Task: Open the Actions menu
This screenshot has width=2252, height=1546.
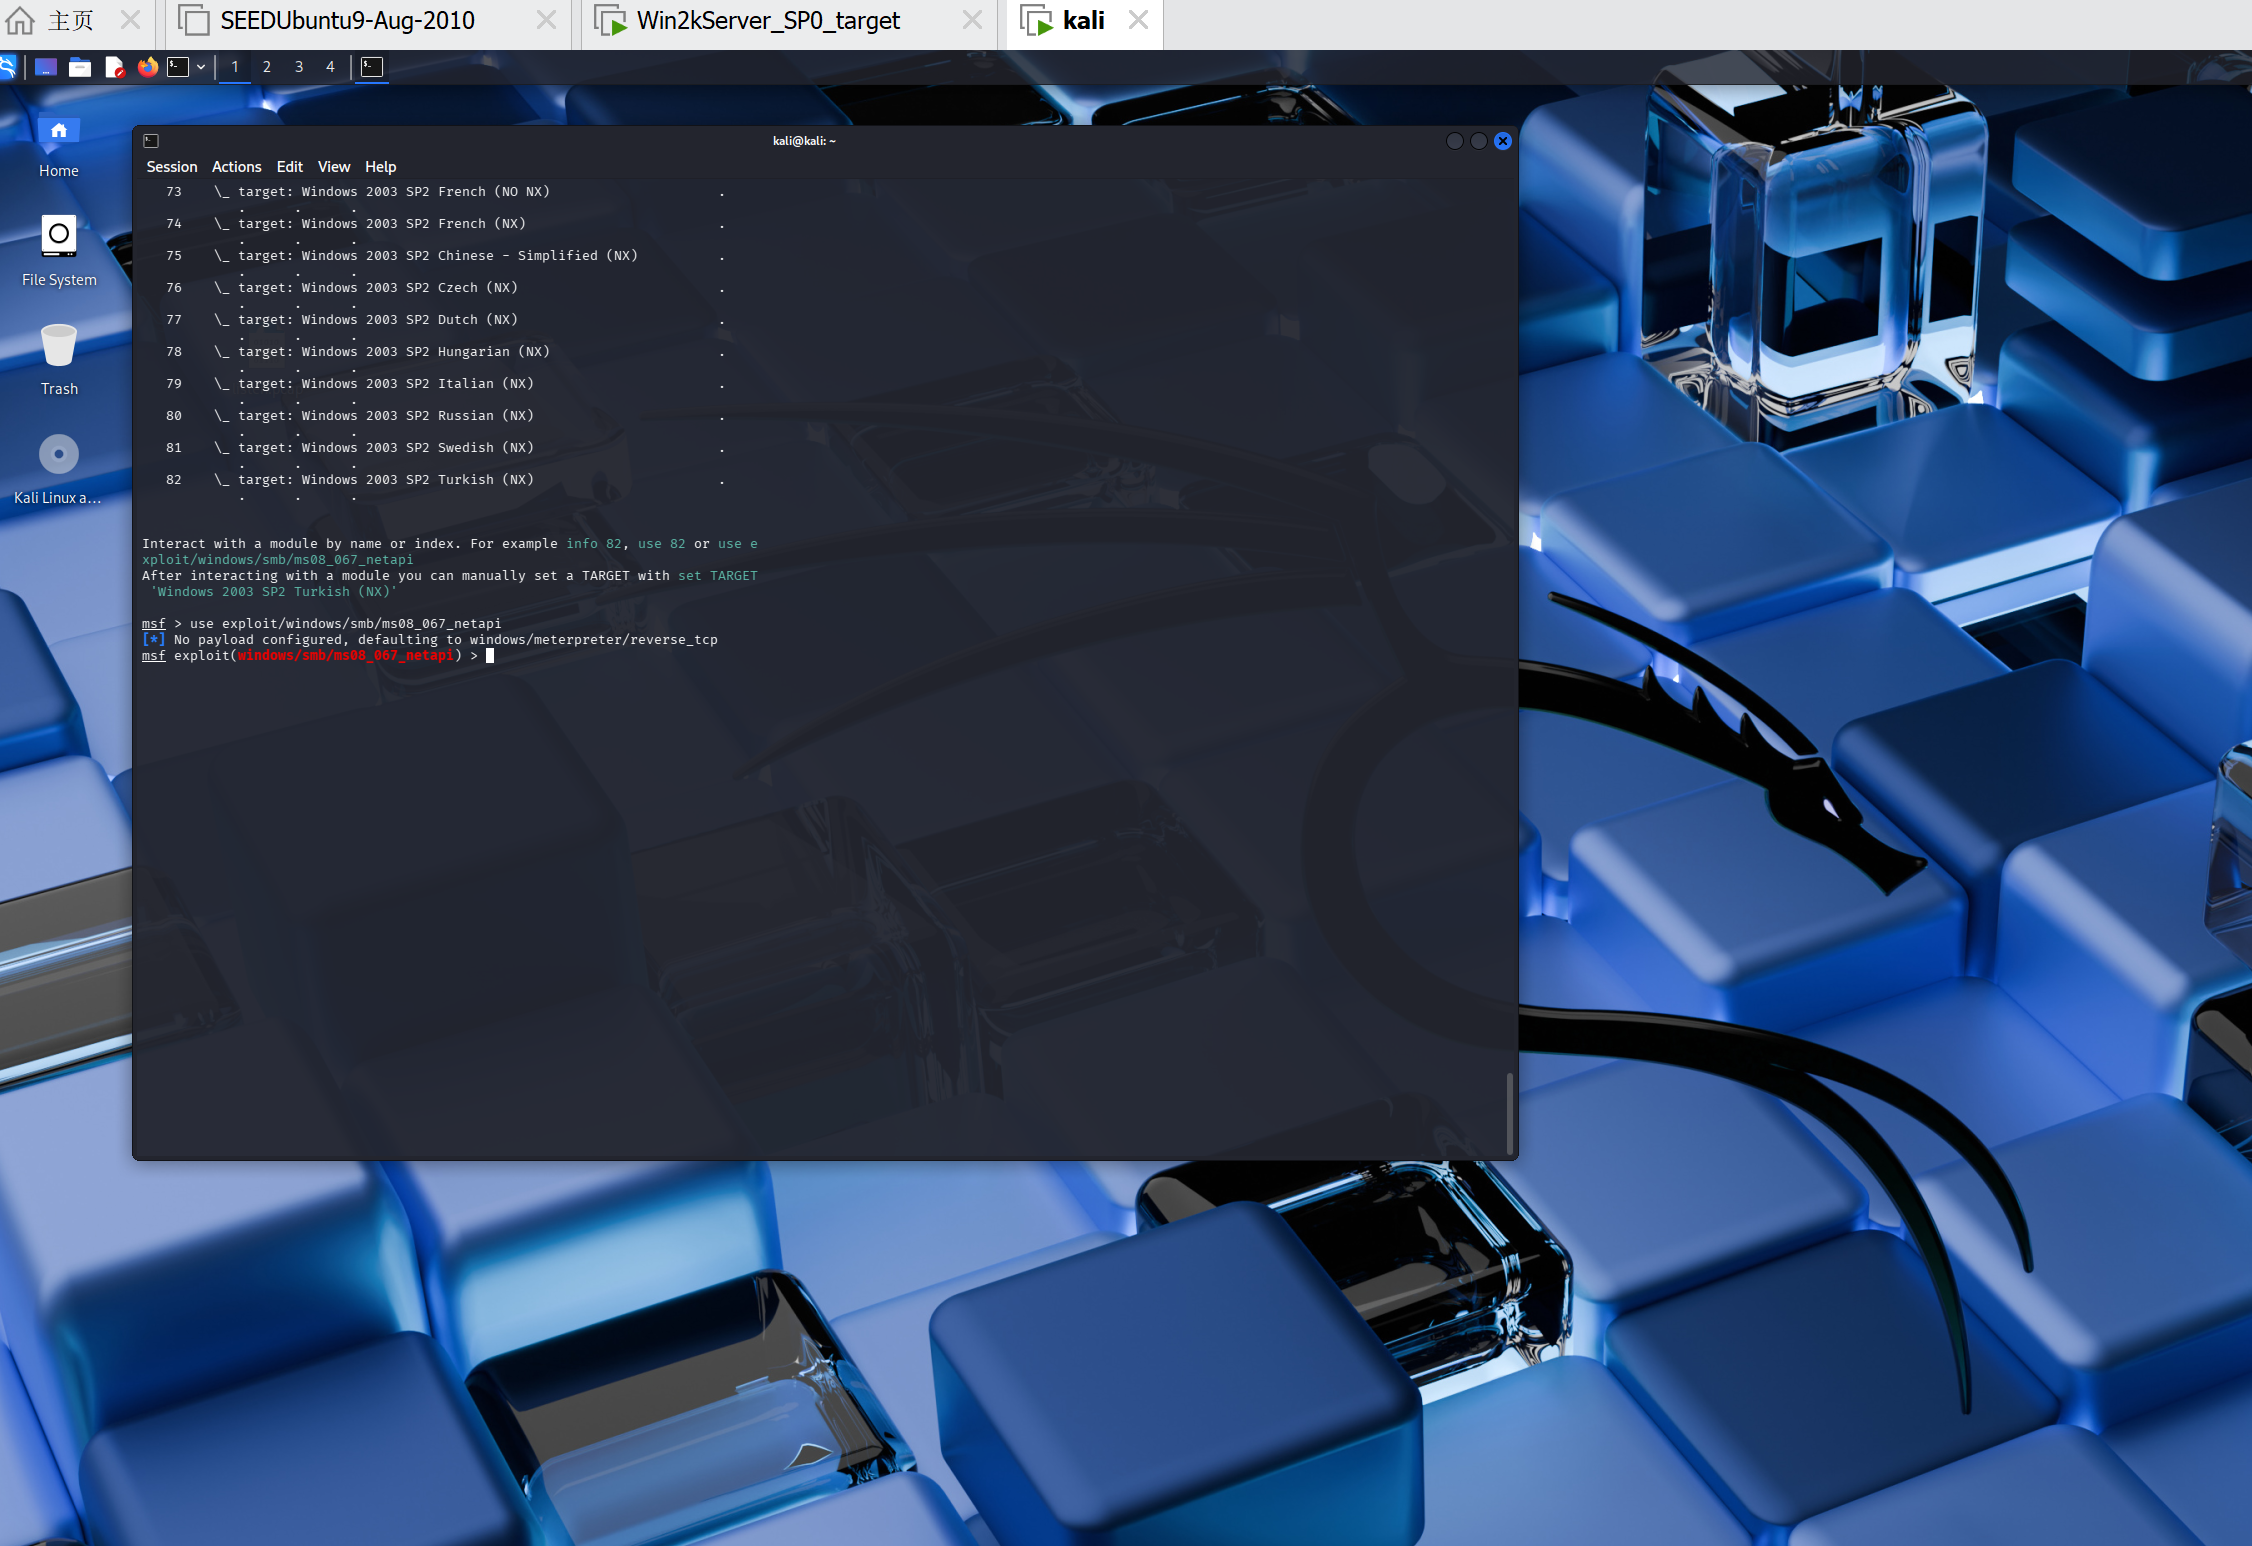Action: pos(236,167)
